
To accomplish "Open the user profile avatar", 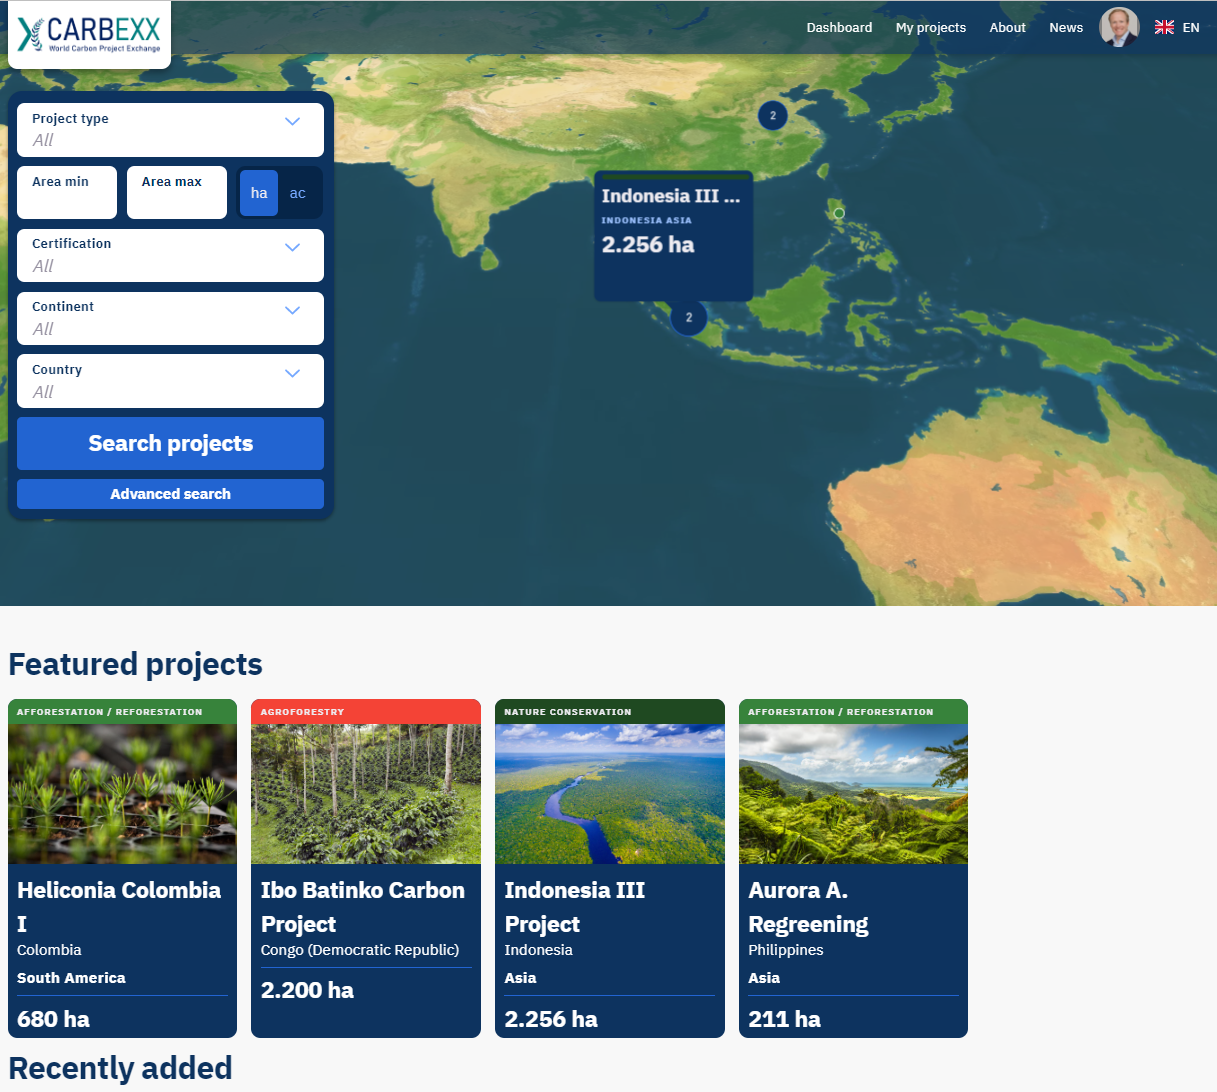I will point(1119,27).
